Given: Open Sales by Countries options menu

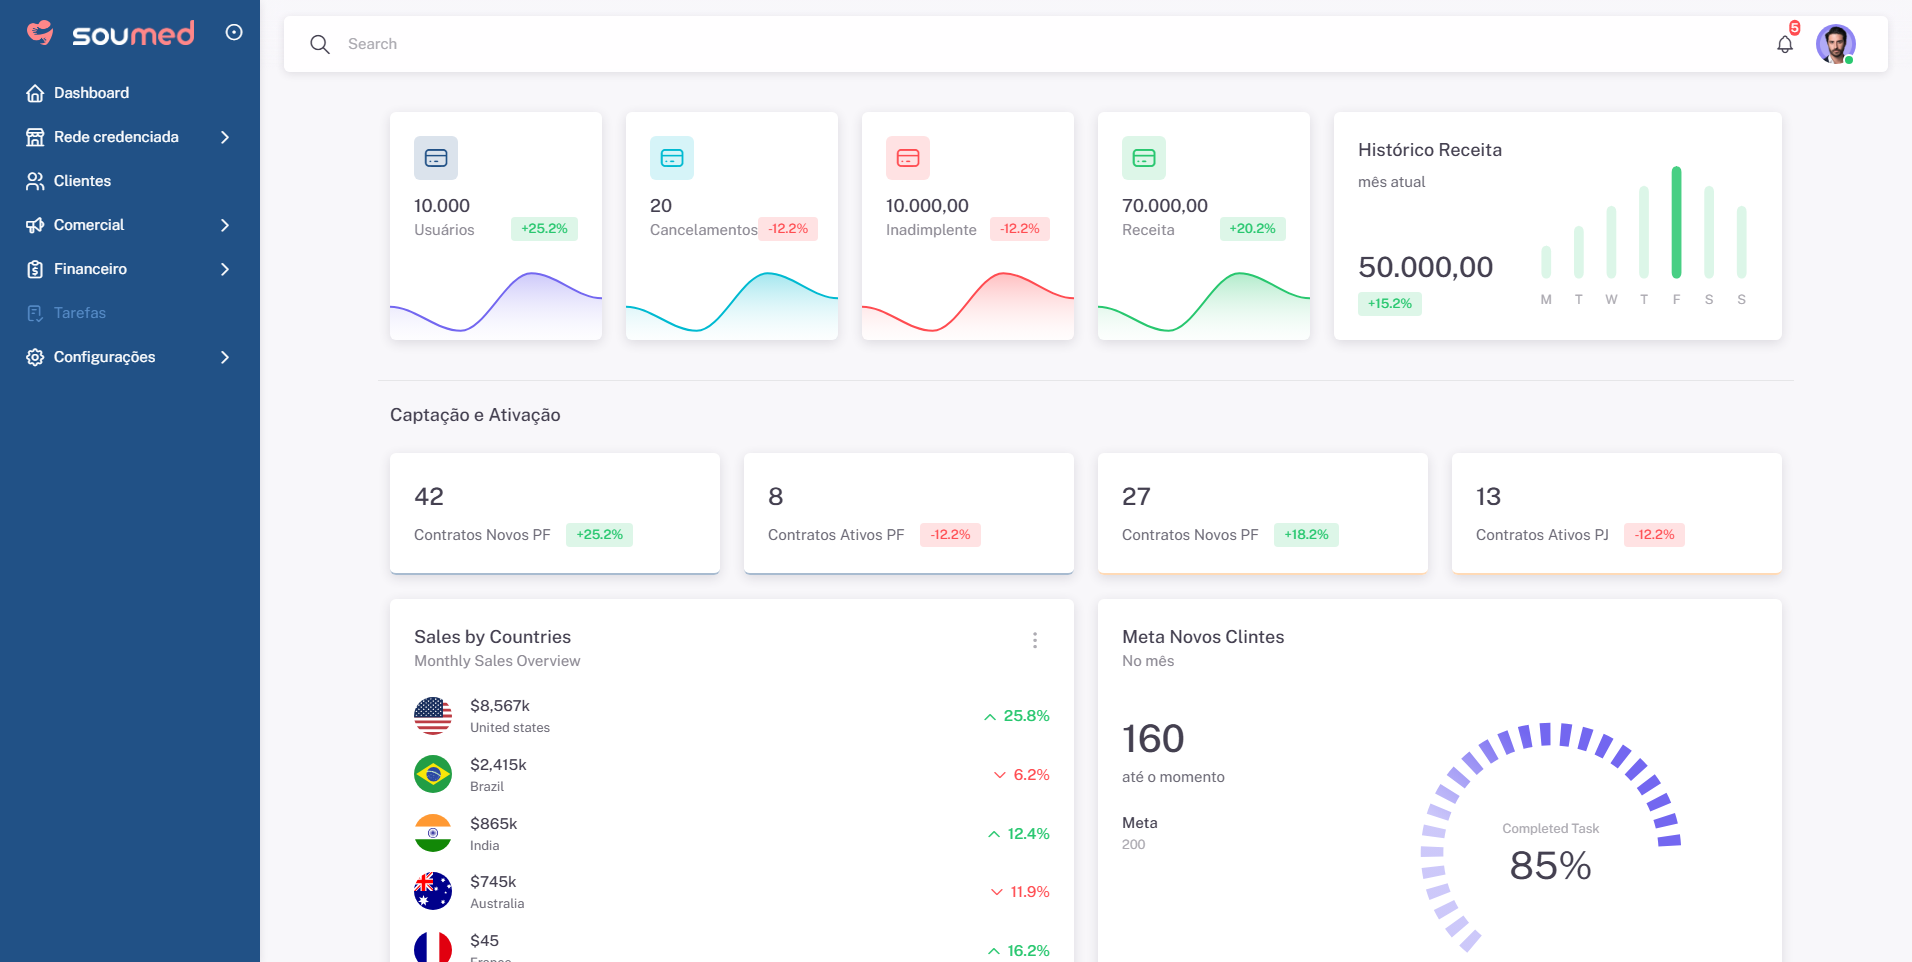Looking at the screenshot, I should pyautogui.click(x=1035, y=640).
